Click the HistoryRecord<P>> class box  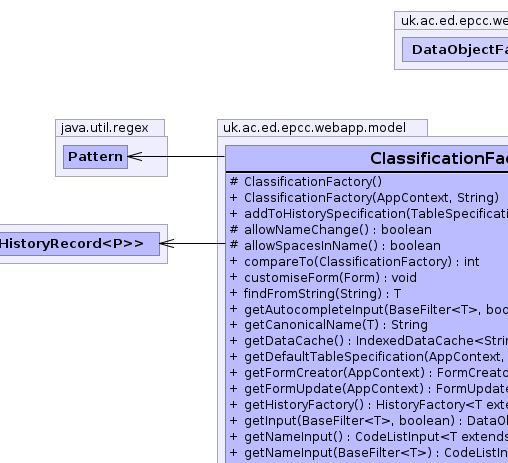[x=80, y=244]
